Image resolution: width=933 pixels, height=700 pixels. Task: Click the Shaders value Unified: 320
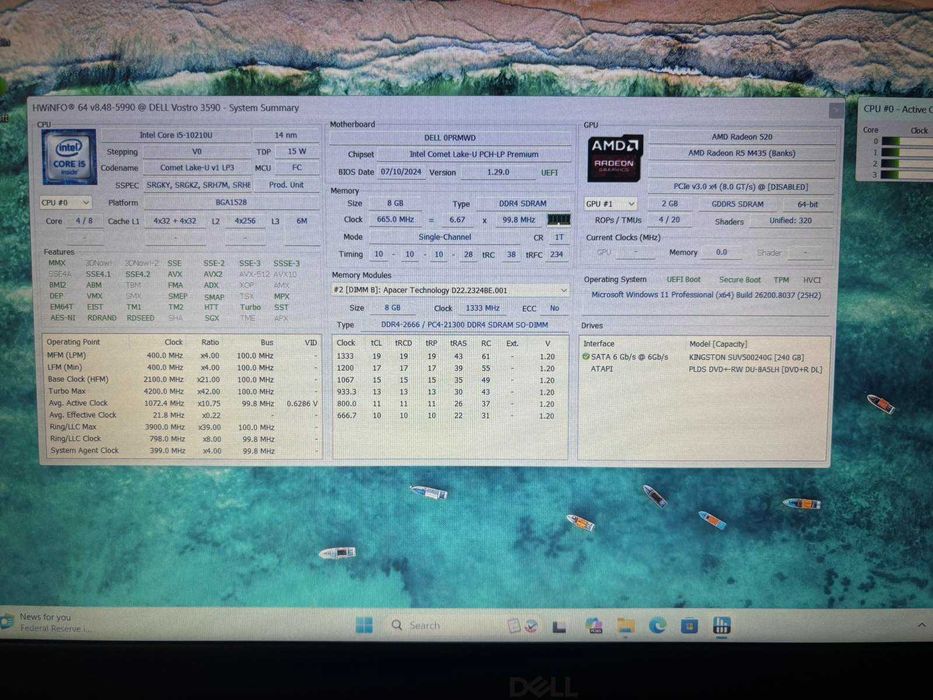click(790, 220)
